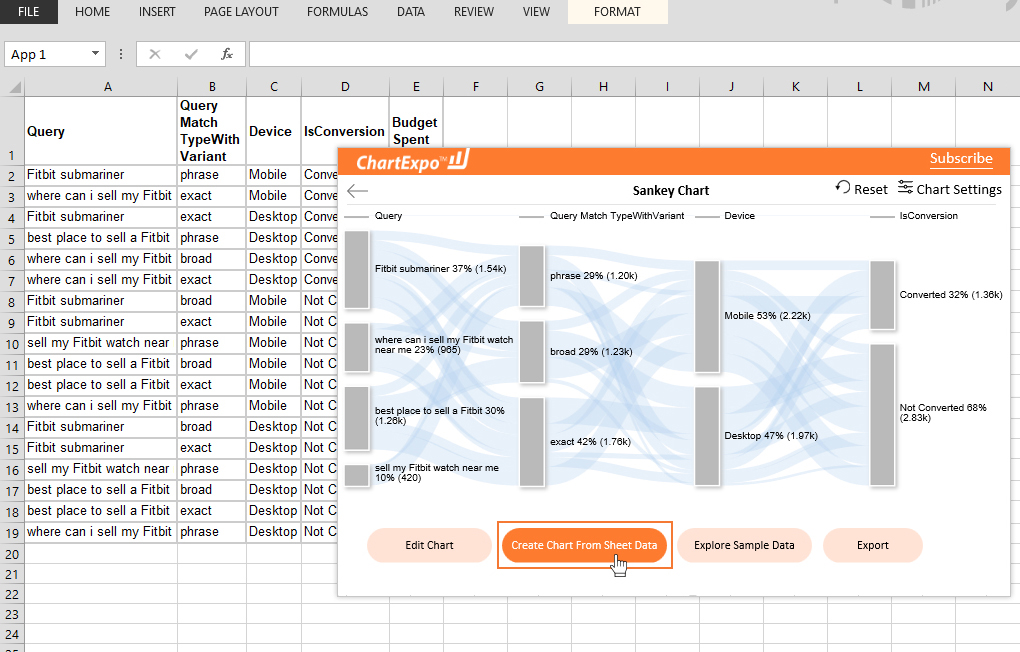This screenshot has height=652, width=1020.
Task: Click the back arrow in ChartExpo panel
Action: 357,191
